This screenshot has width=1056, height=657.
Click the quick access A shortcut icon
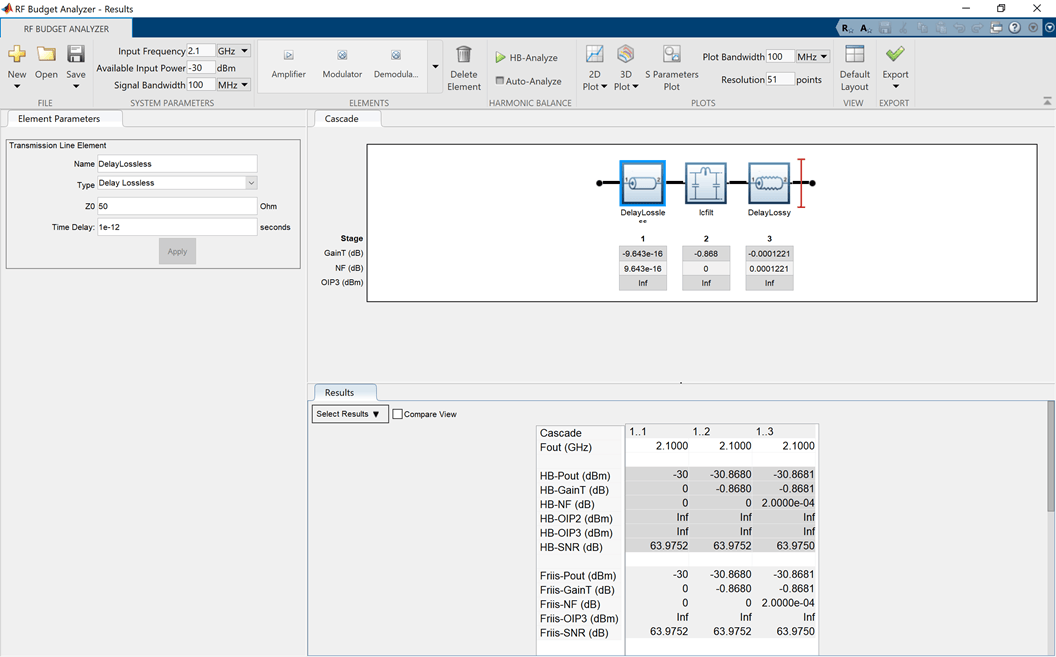pyautogui.click(x=865, y=28)
